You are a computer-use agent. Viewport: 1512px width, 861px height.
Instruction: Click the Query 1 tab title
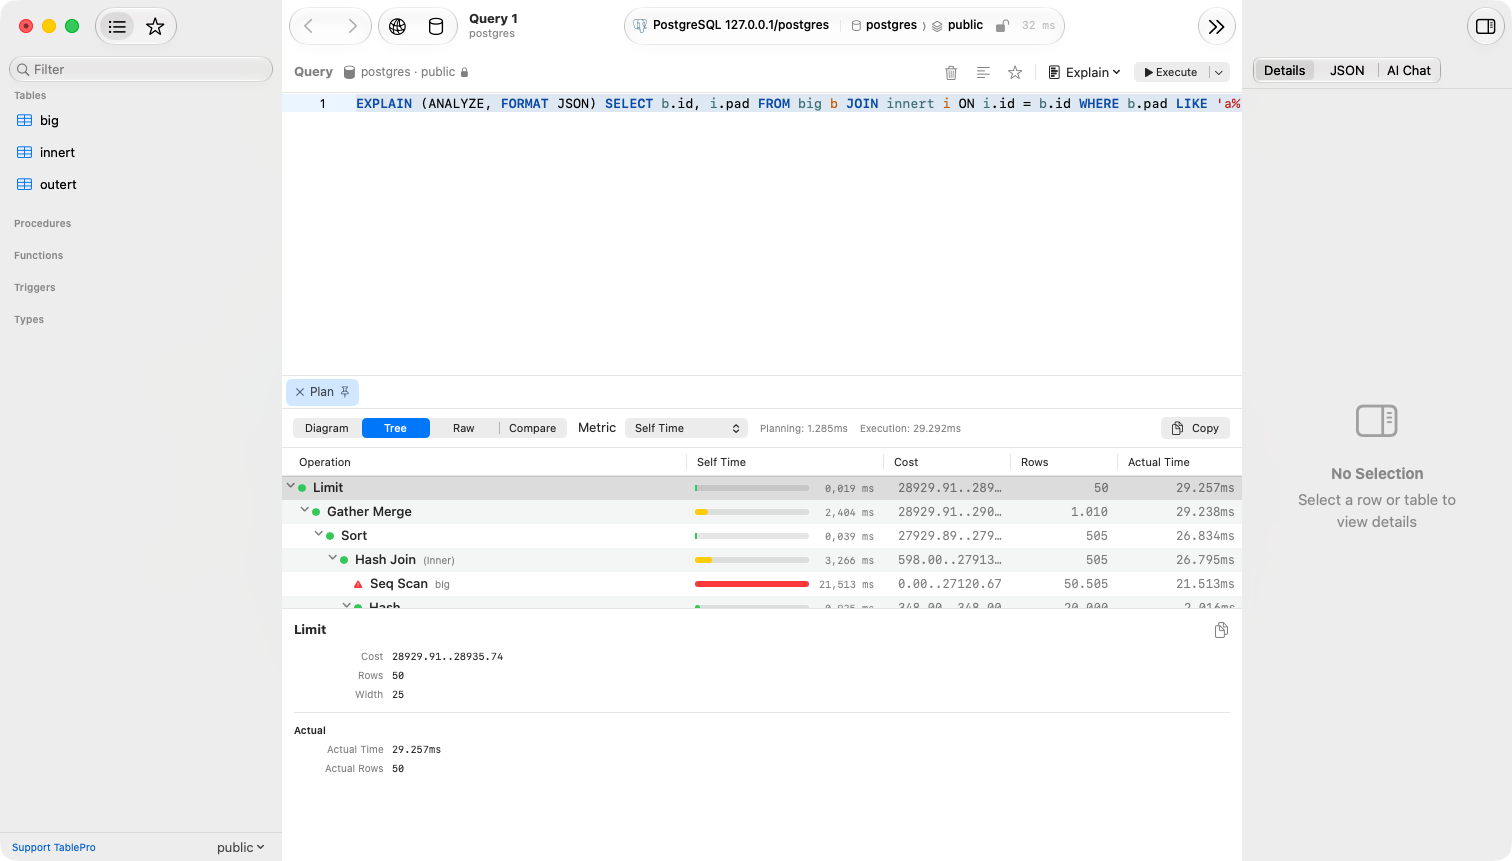coord(493,19)
